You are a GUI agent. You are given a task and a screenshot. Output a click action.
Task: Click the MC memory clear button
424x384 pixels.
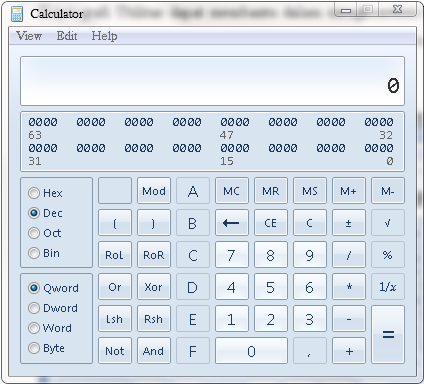pos(232,191)
